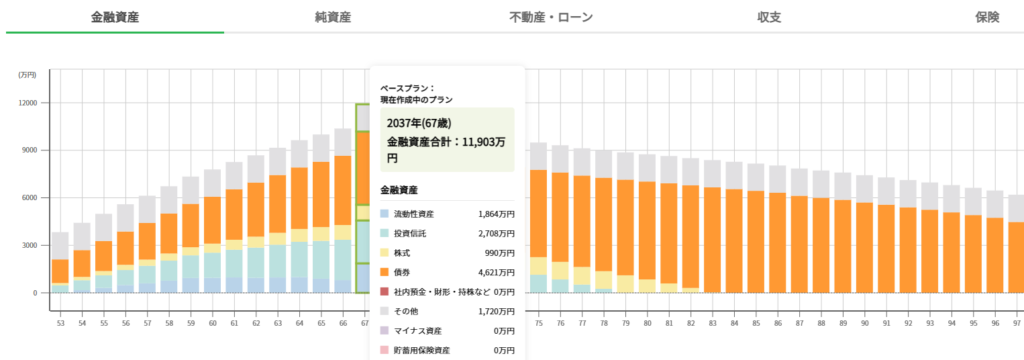Click the 2037年(67歳) tooltip heading

coord(419,123)
